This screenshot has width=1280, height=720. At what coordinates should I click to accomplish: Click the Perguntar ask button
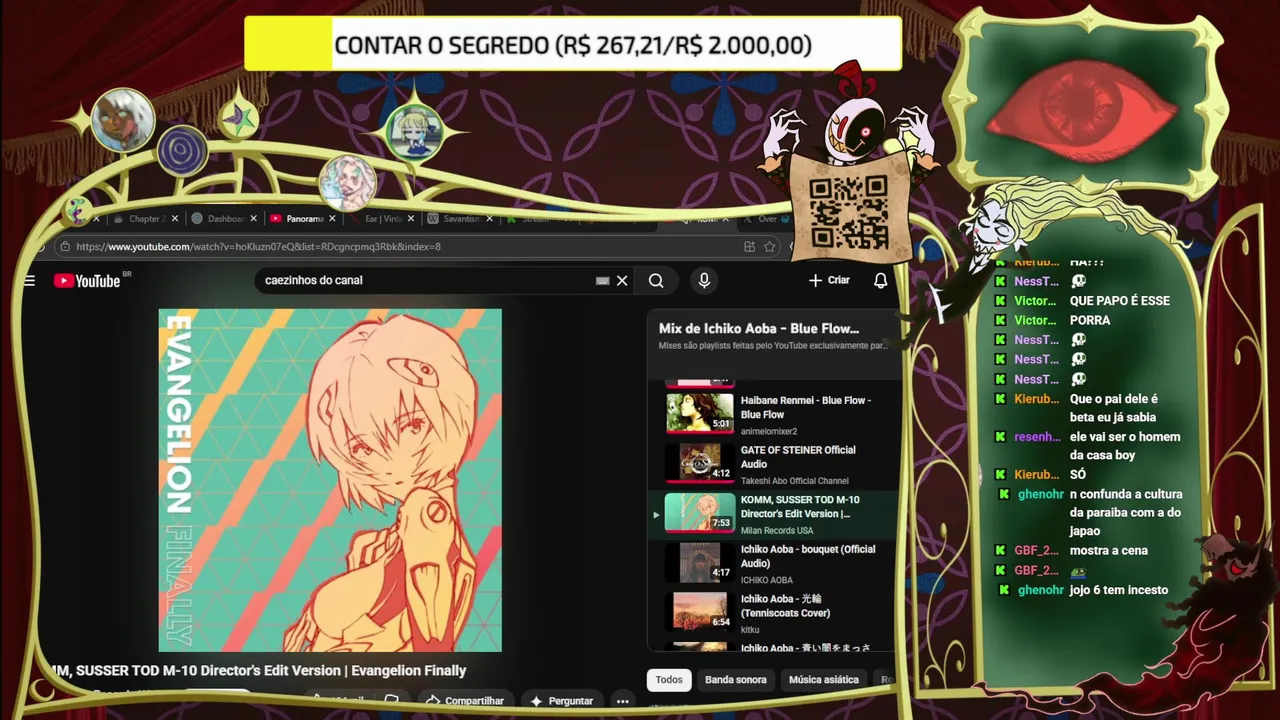561,701
